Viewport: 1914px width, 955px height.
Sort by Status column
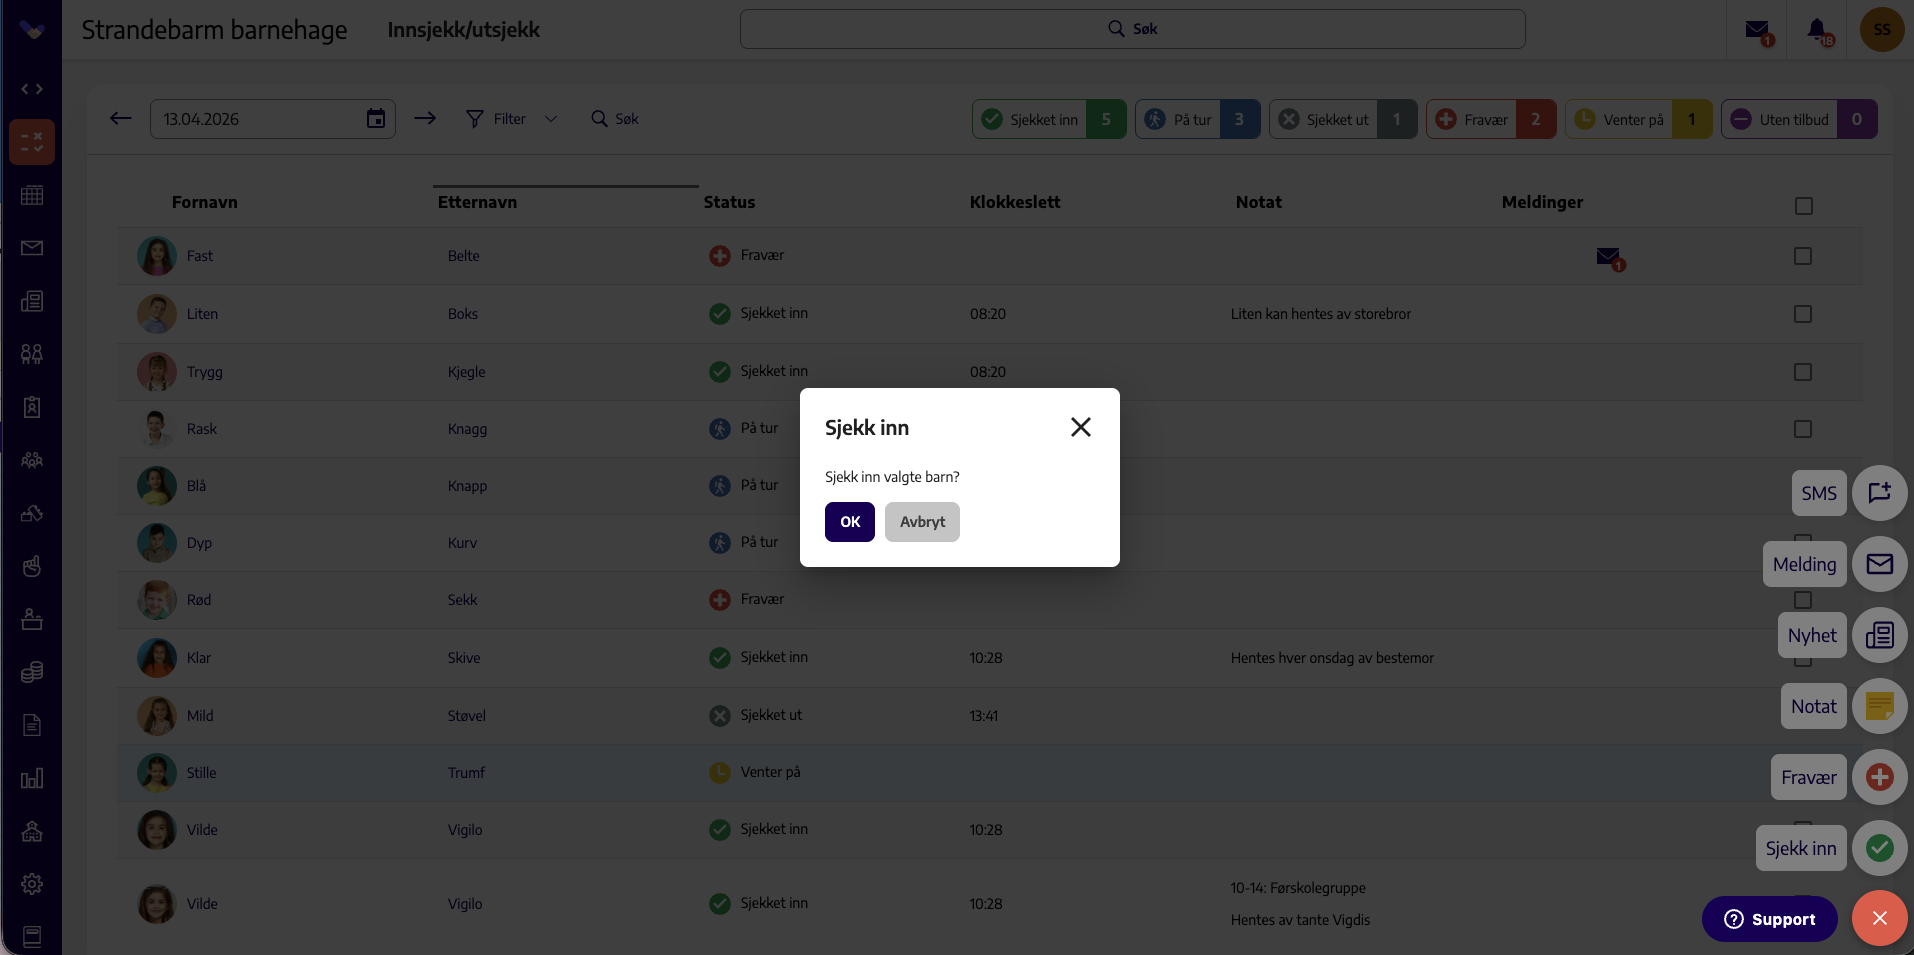pos(729,202)
